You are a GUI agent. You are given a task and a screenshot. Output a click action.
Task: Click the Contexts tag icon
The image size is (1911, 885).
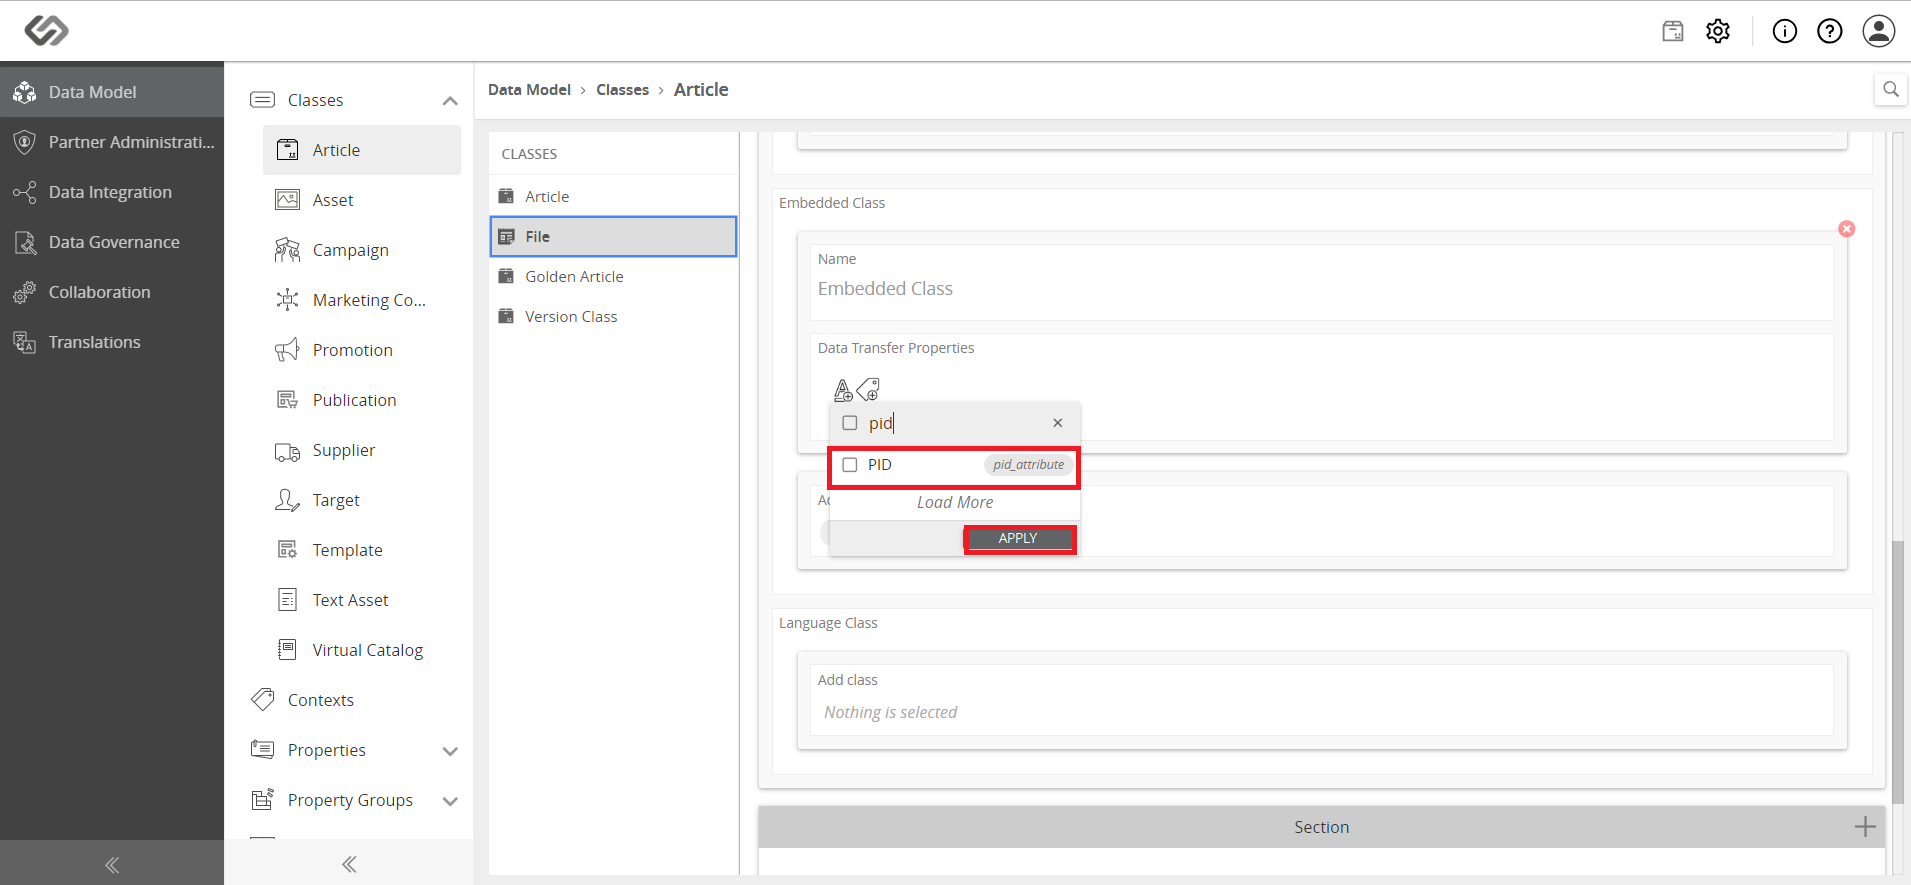[263, 699]
